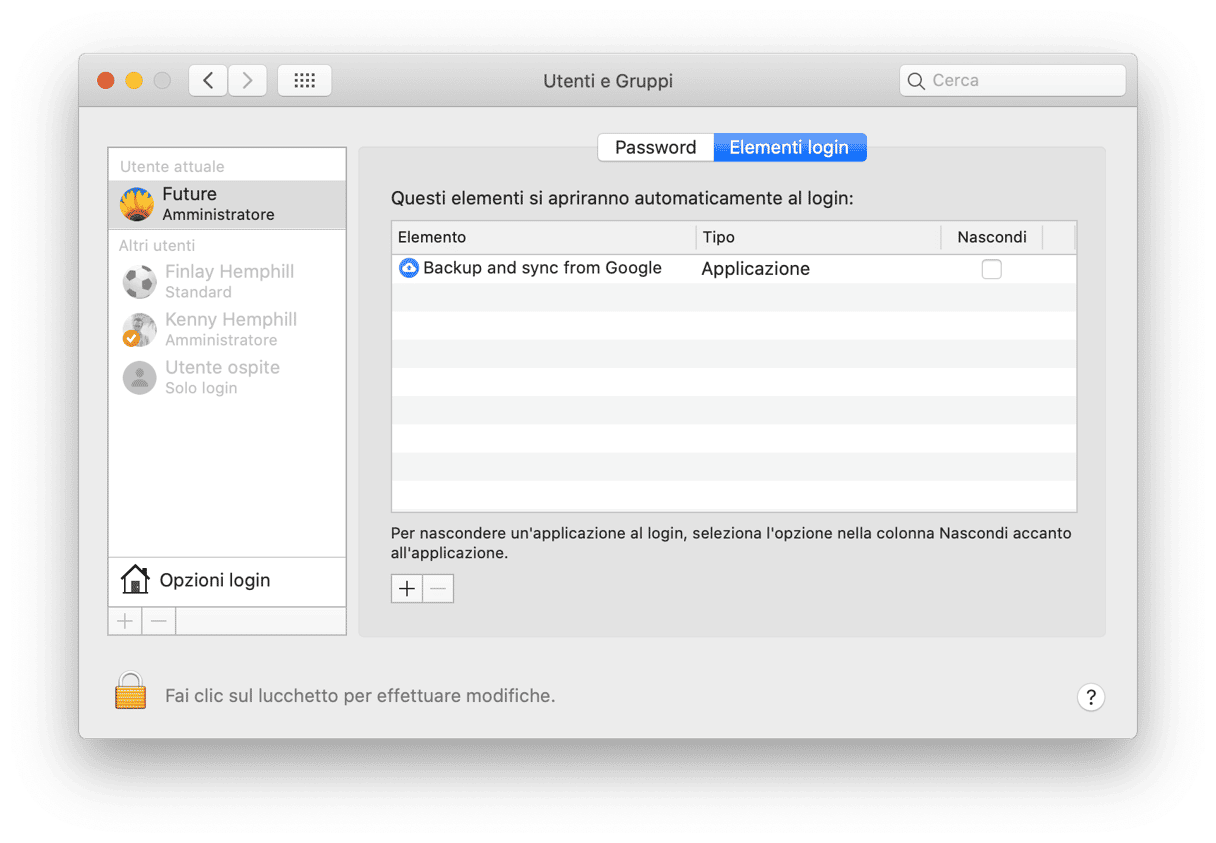Show all preferences grid icon
The height and width of the screenshot is (843, 1216).
305,81
